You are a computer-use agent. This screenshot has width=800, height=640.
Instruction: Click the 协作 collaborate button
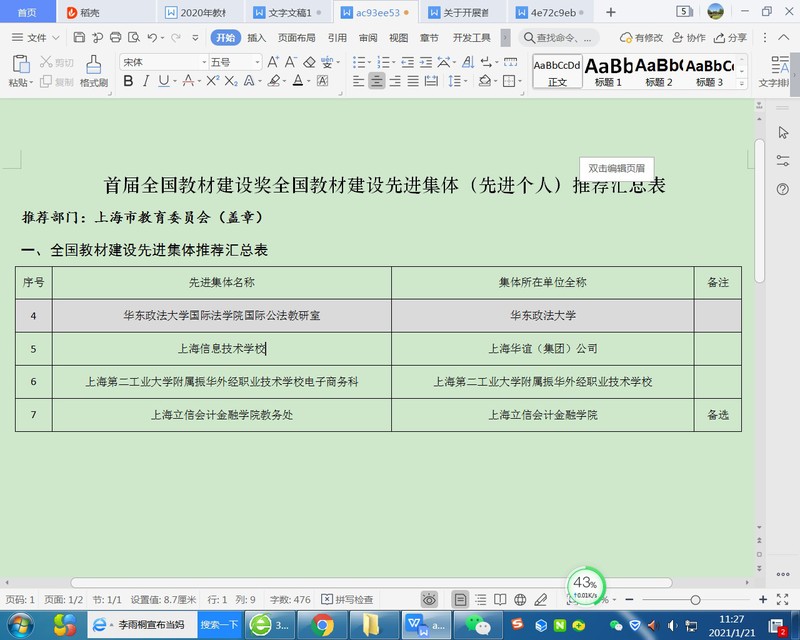point(688,38)
